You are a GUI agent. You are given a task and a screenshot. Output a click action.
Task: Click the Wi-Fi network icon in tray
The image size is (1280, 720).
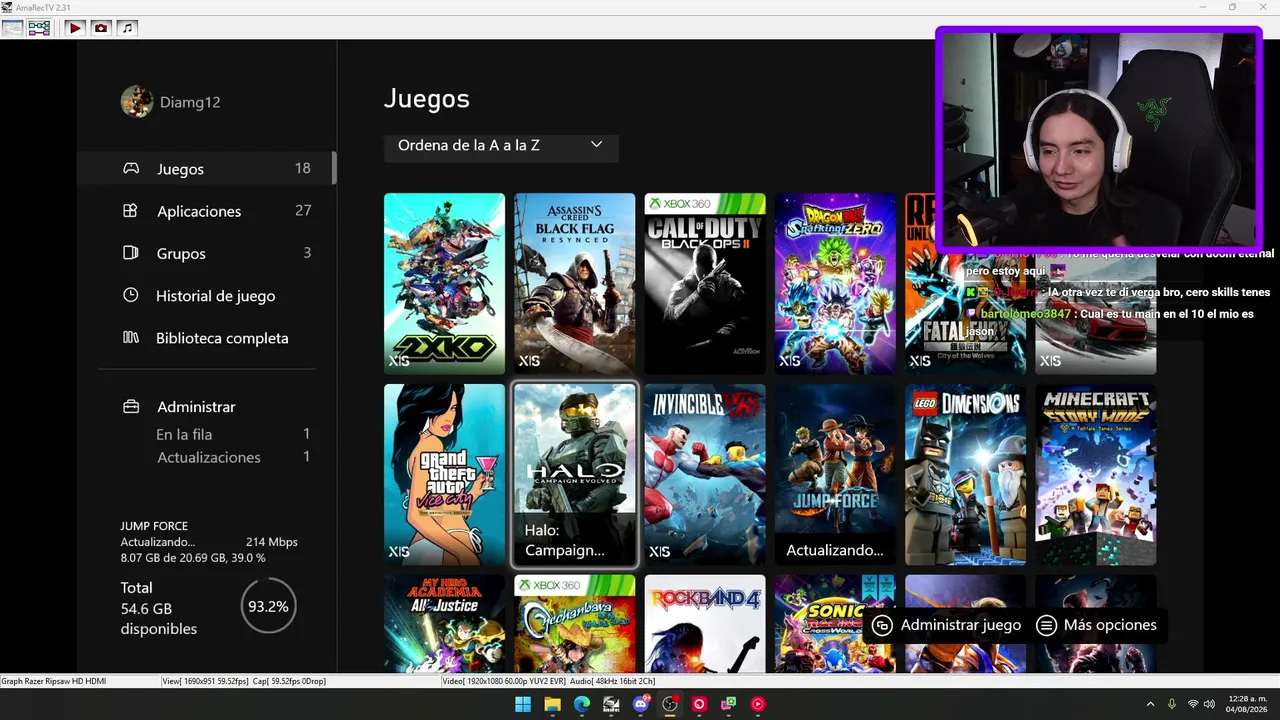1193,704
